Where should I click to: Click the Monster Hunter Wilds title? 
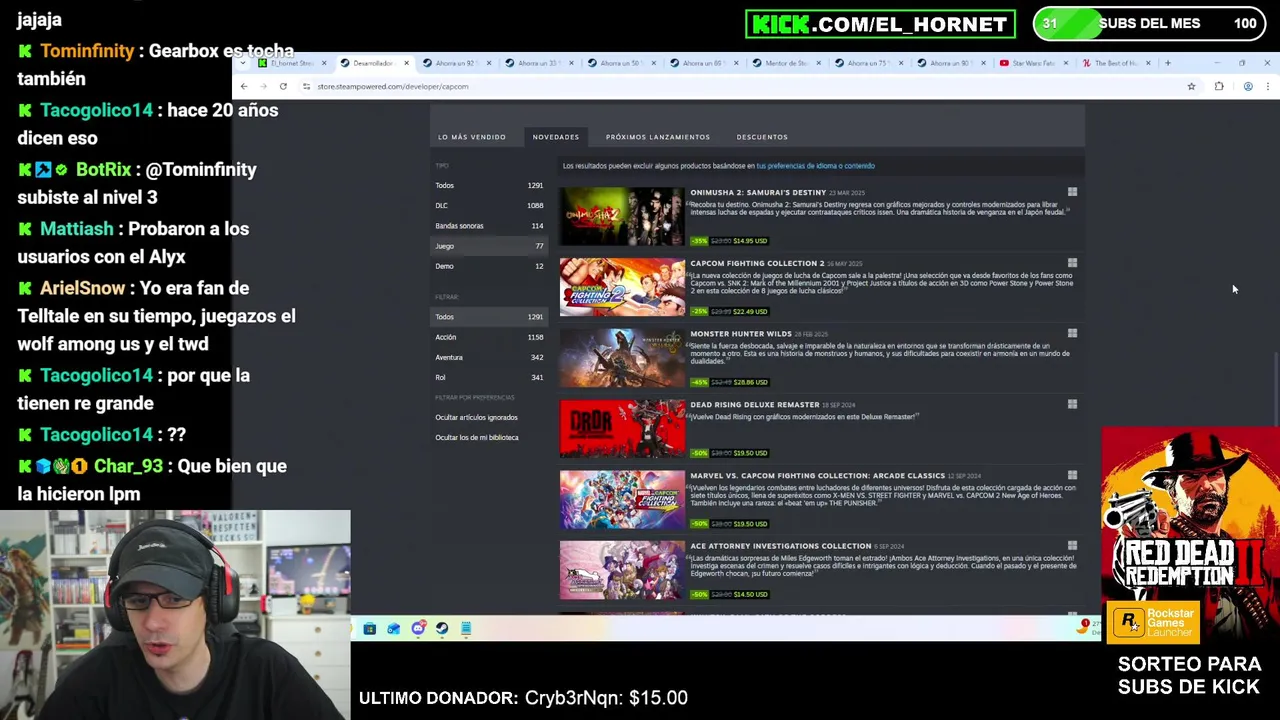pos(741,334)
